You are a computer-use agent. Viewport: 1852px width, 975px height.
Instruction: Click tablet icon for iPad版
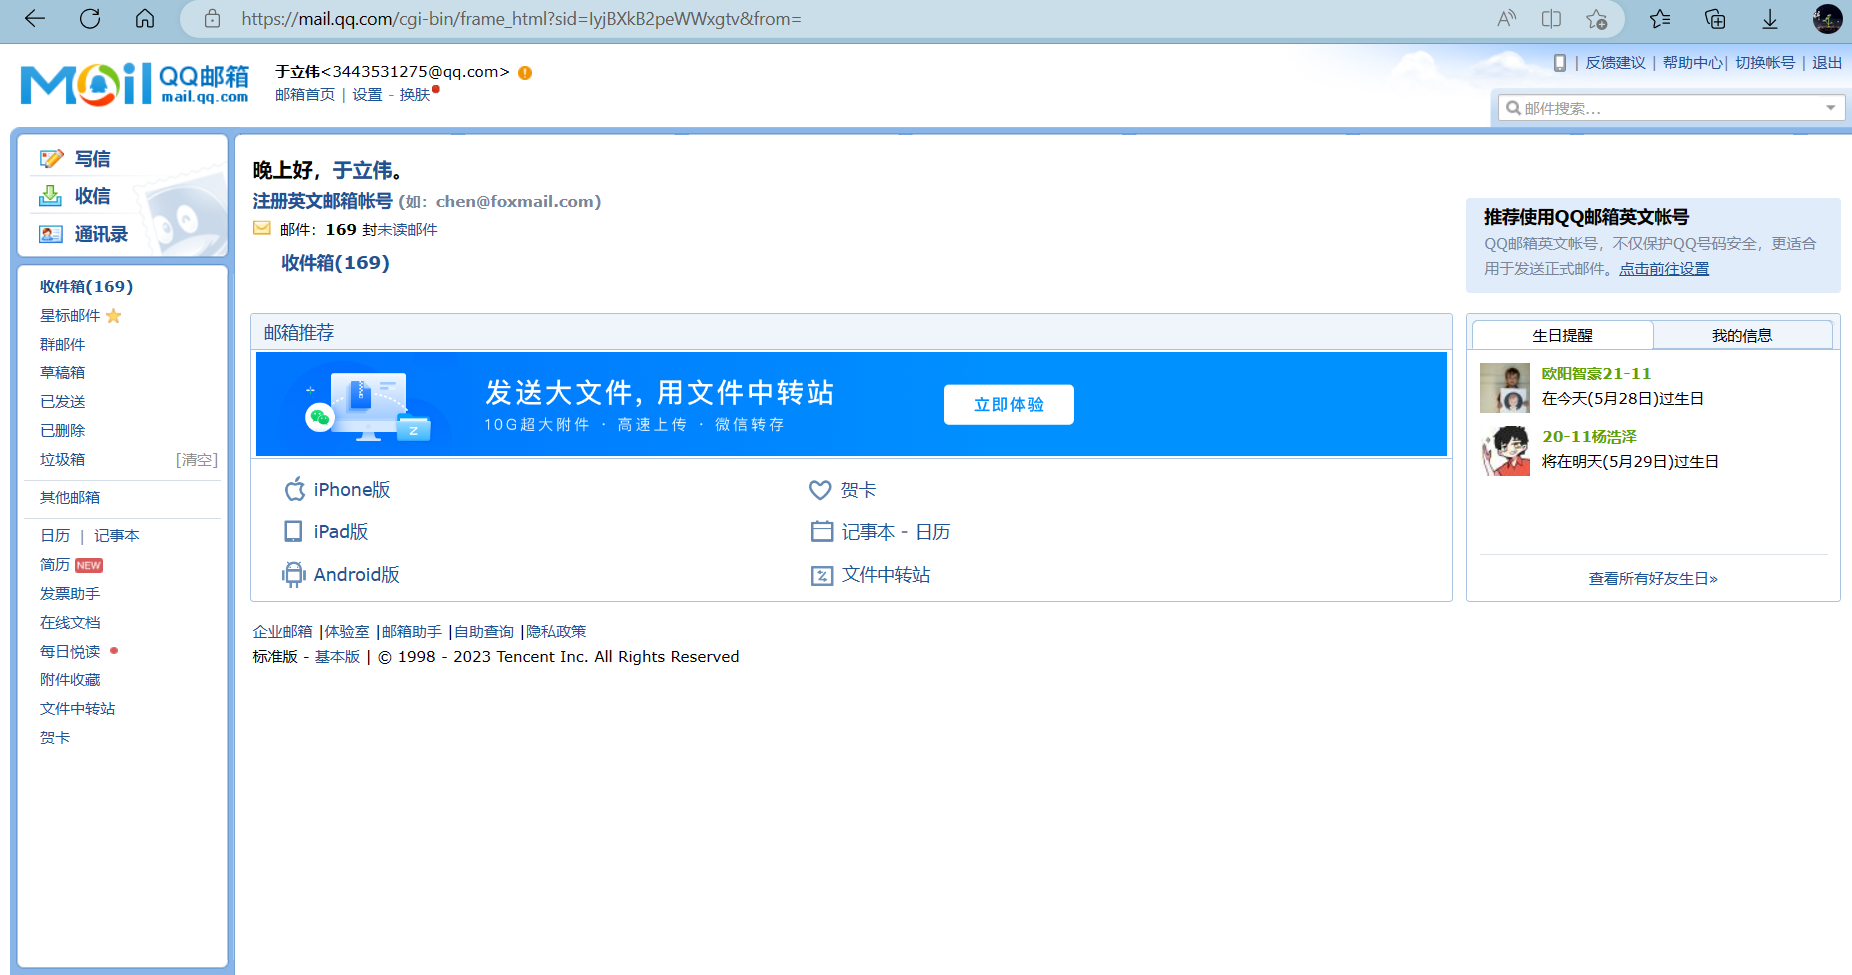(293, 531)
